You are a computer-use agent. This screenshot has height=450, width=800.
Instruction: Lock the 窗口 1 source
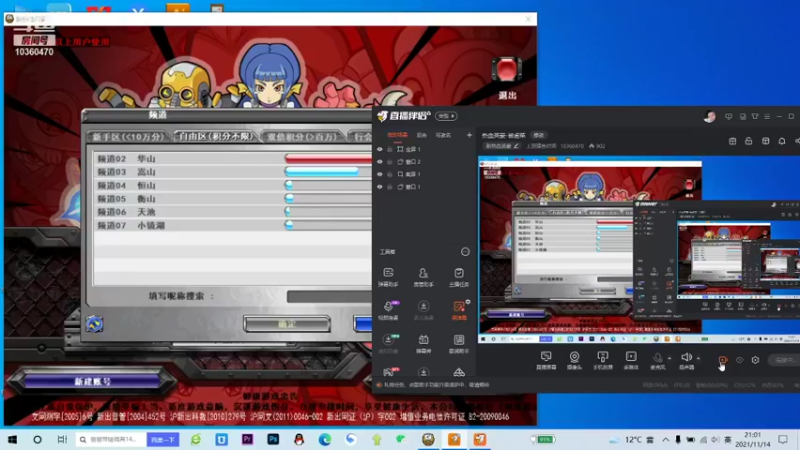click(390, 187)
